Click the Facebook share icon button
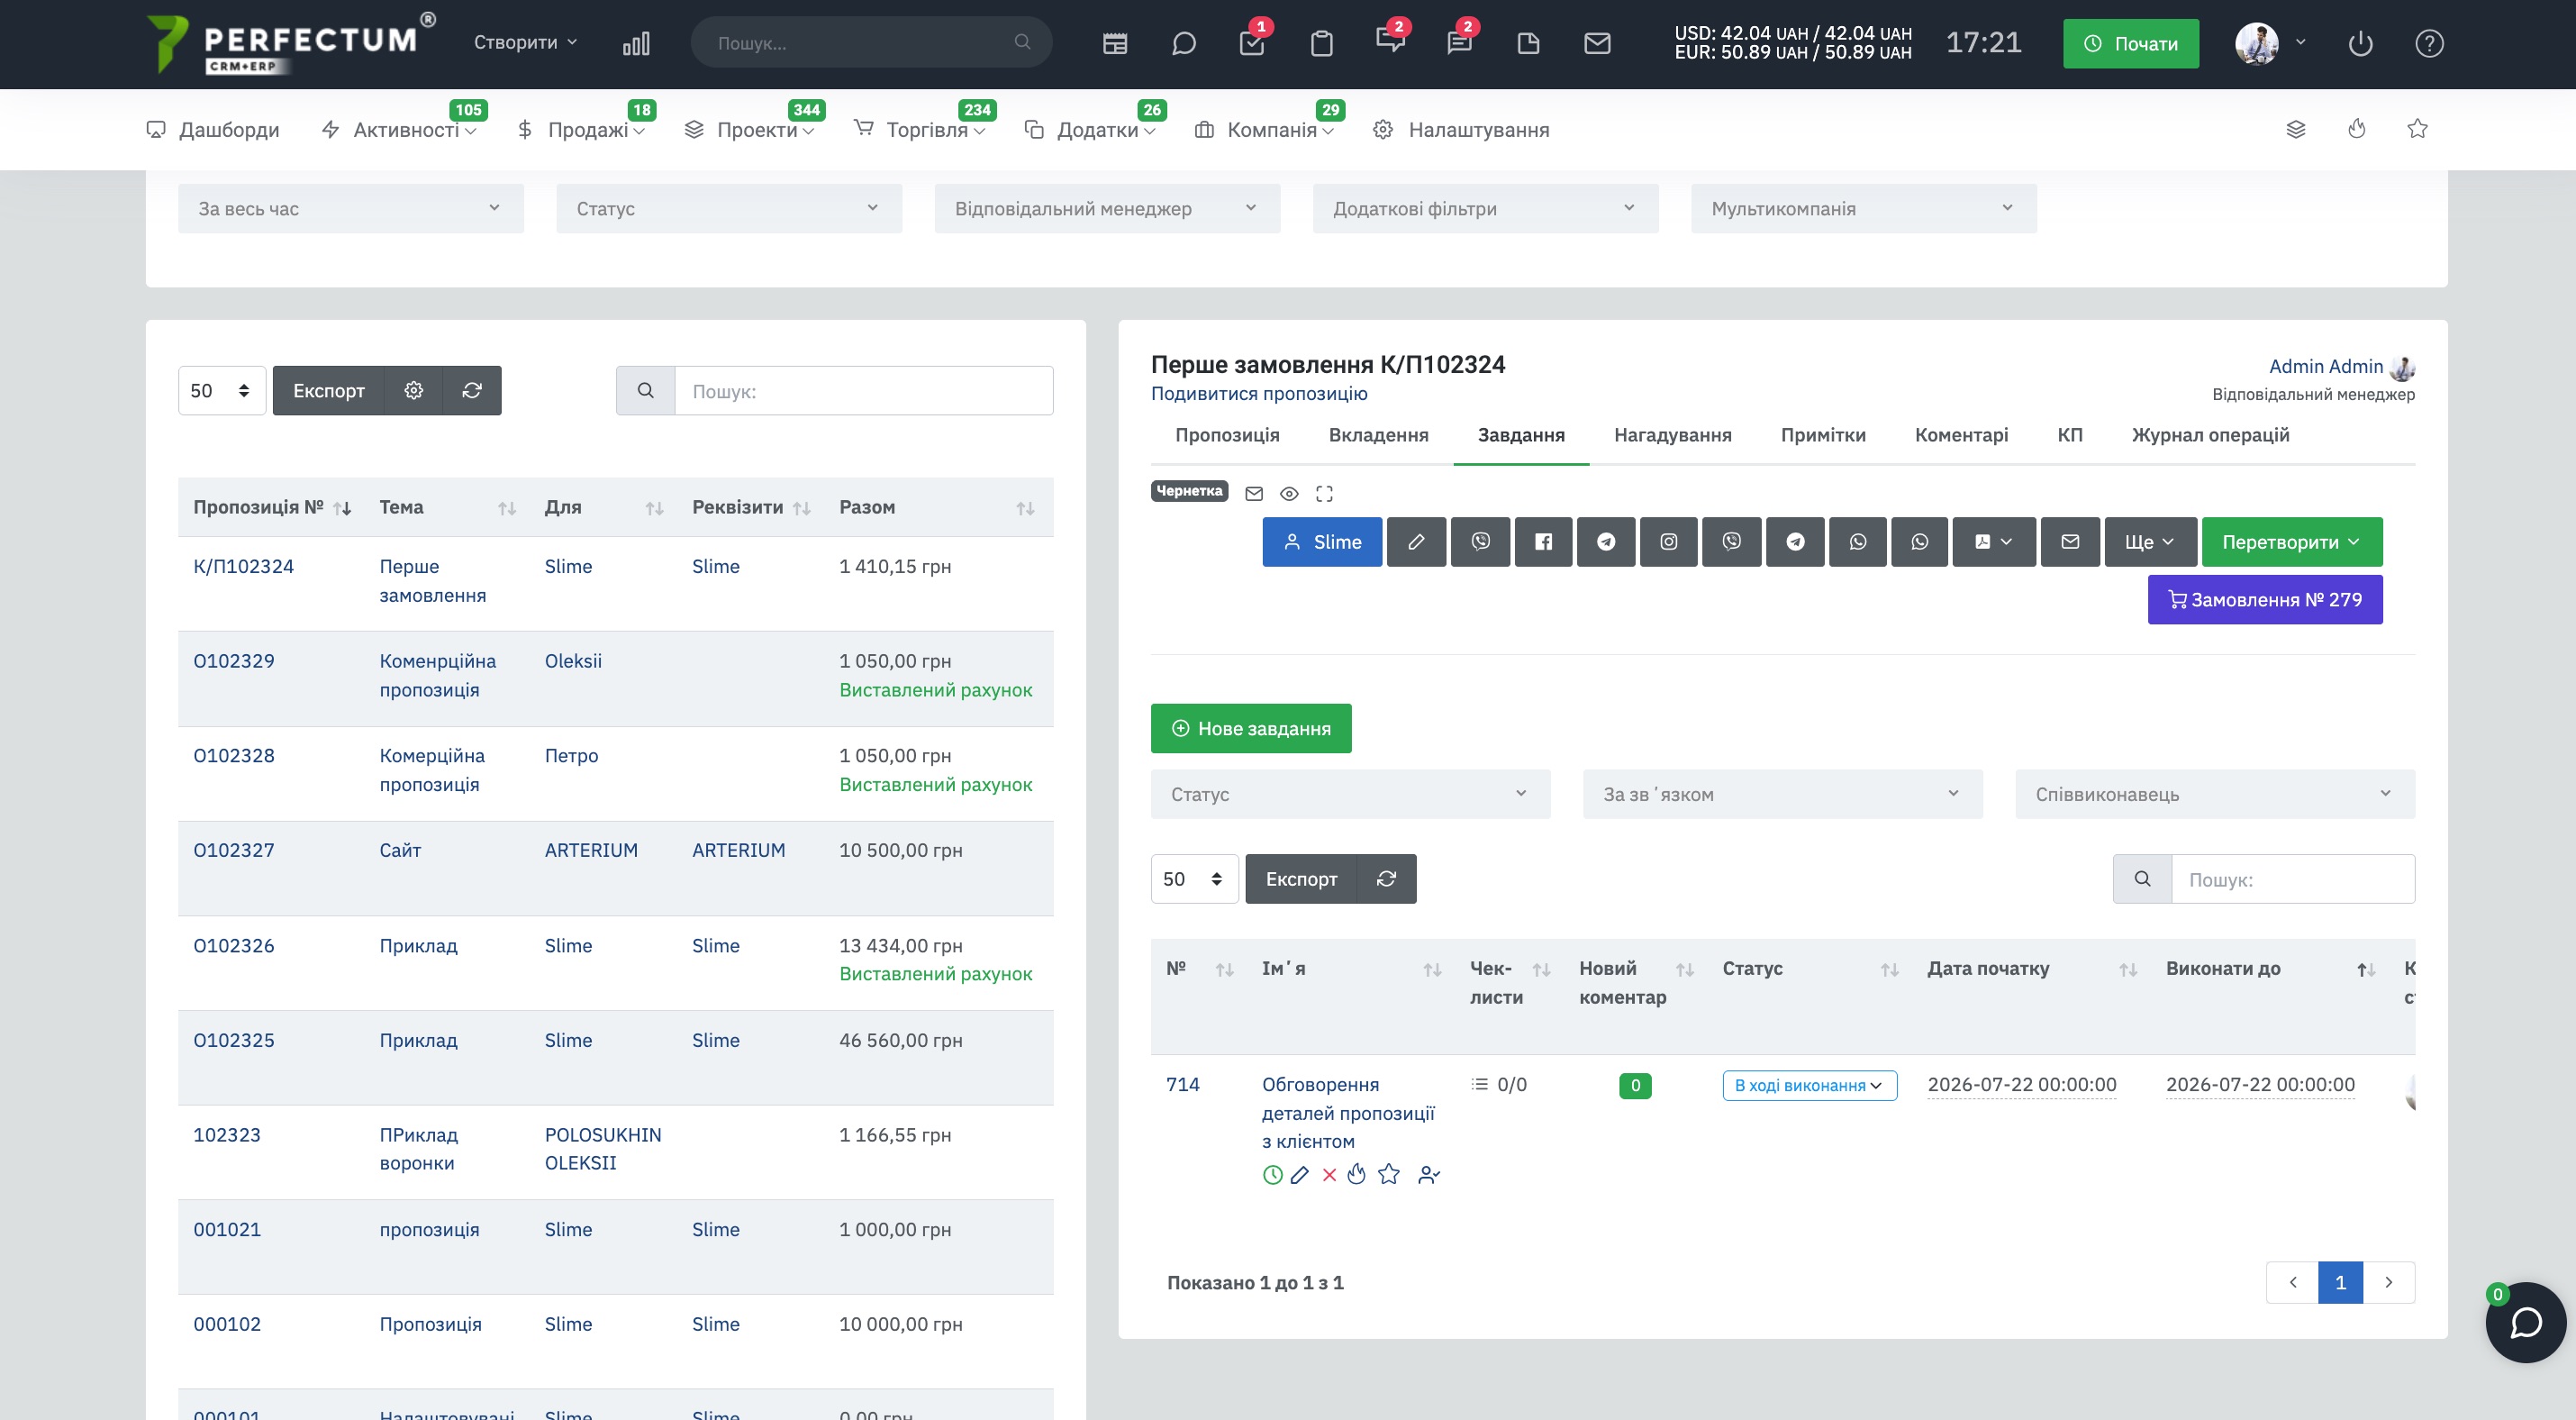Viewport: 2576px width, 1420px height. (1543, 542)
